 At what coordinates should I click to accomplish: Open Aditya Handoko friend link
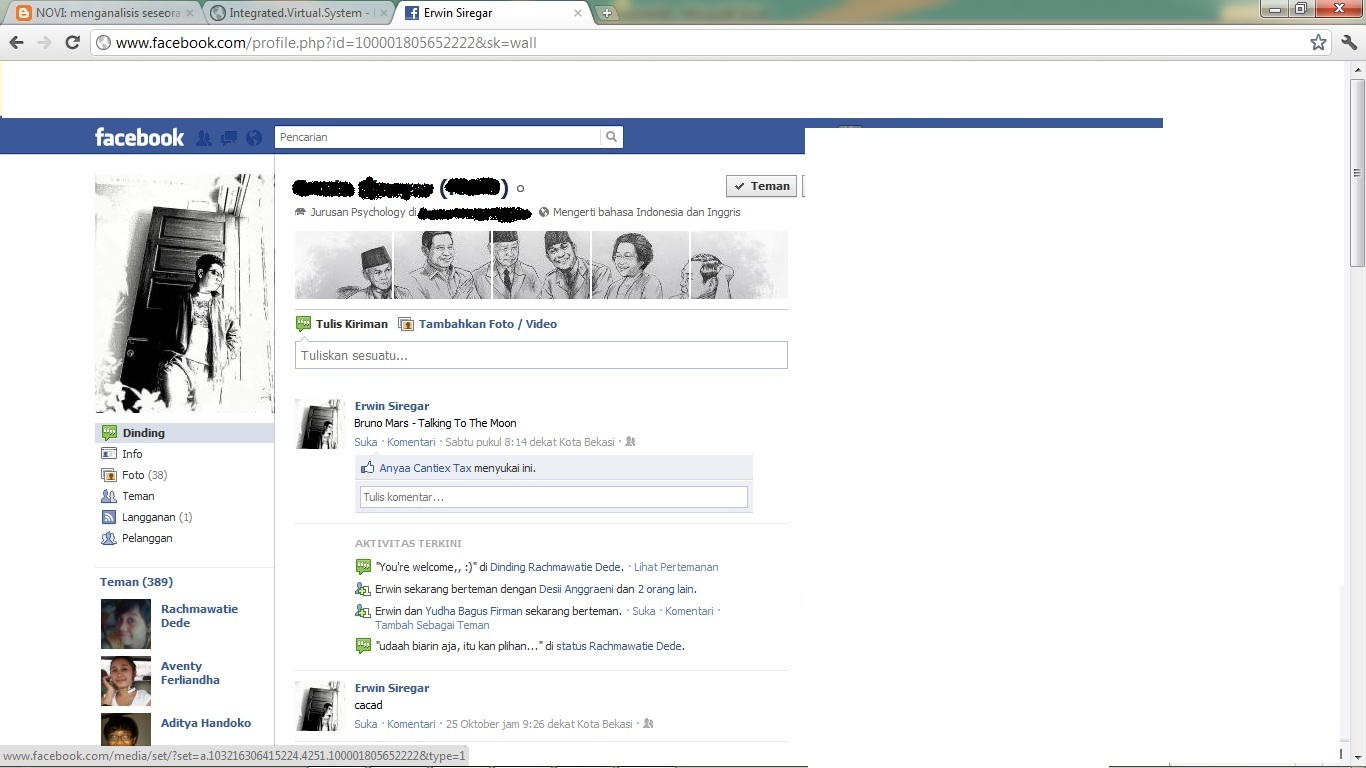click(206, 723)
